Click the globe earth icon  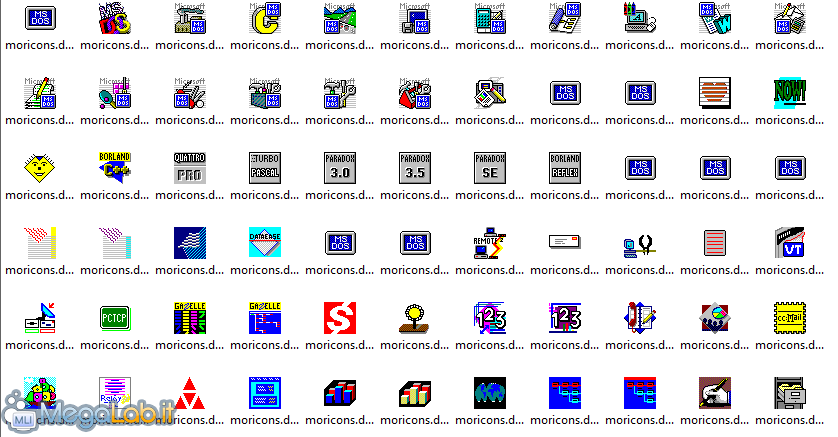(490, 393)
